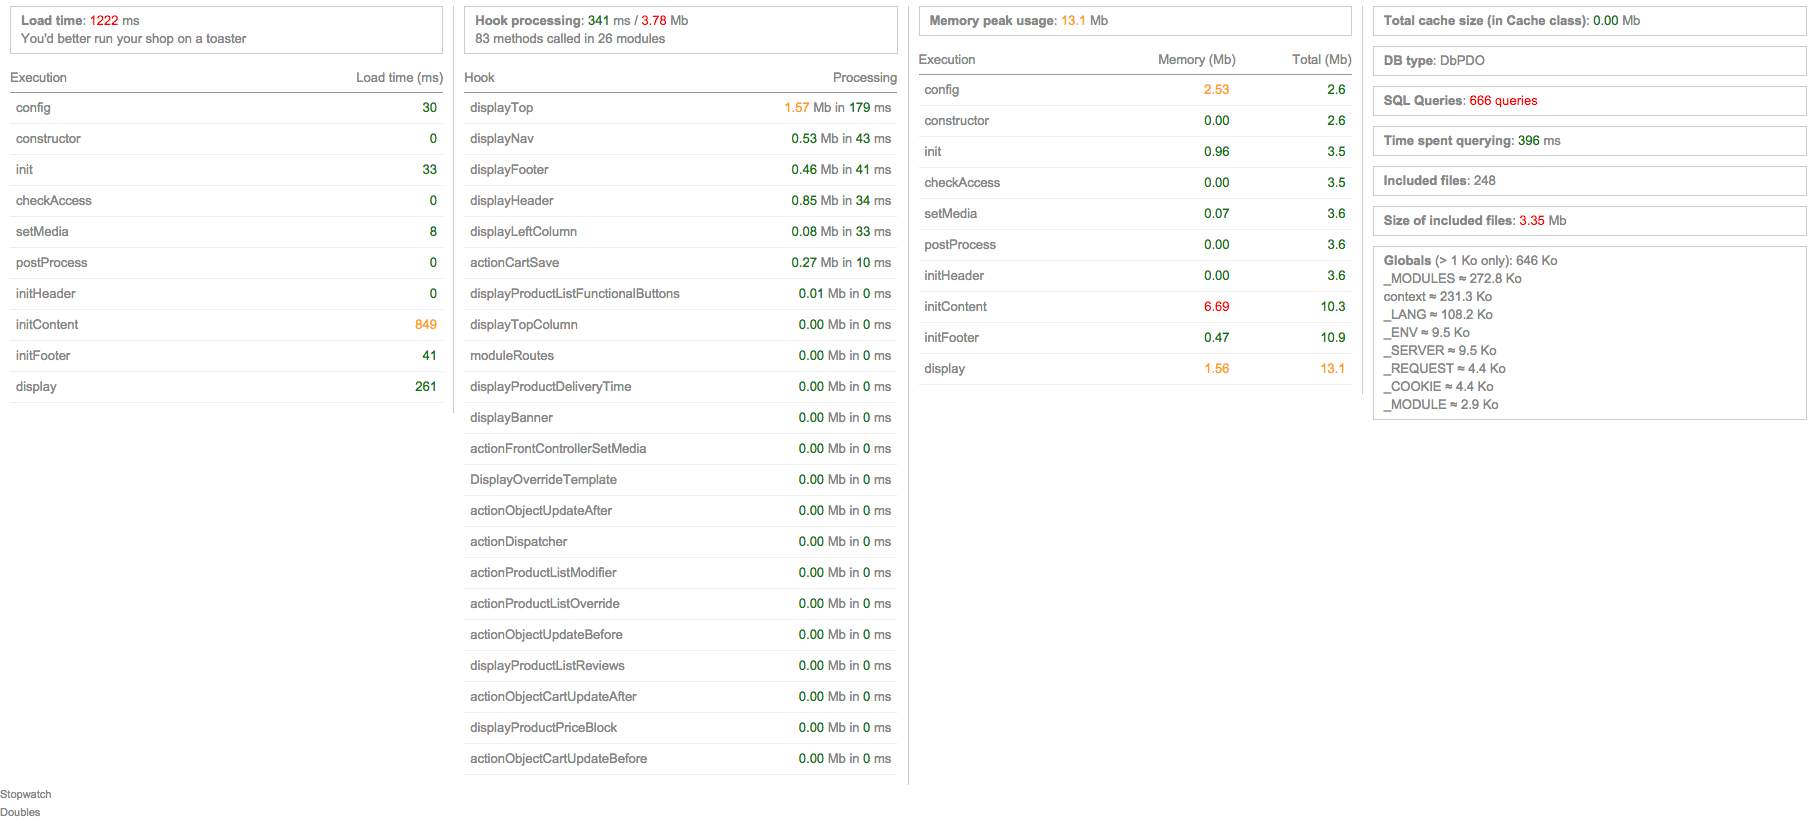Open the Stopwatch link
The width and height of the screenshot is (1819, 822).
(x=26, y=794)
